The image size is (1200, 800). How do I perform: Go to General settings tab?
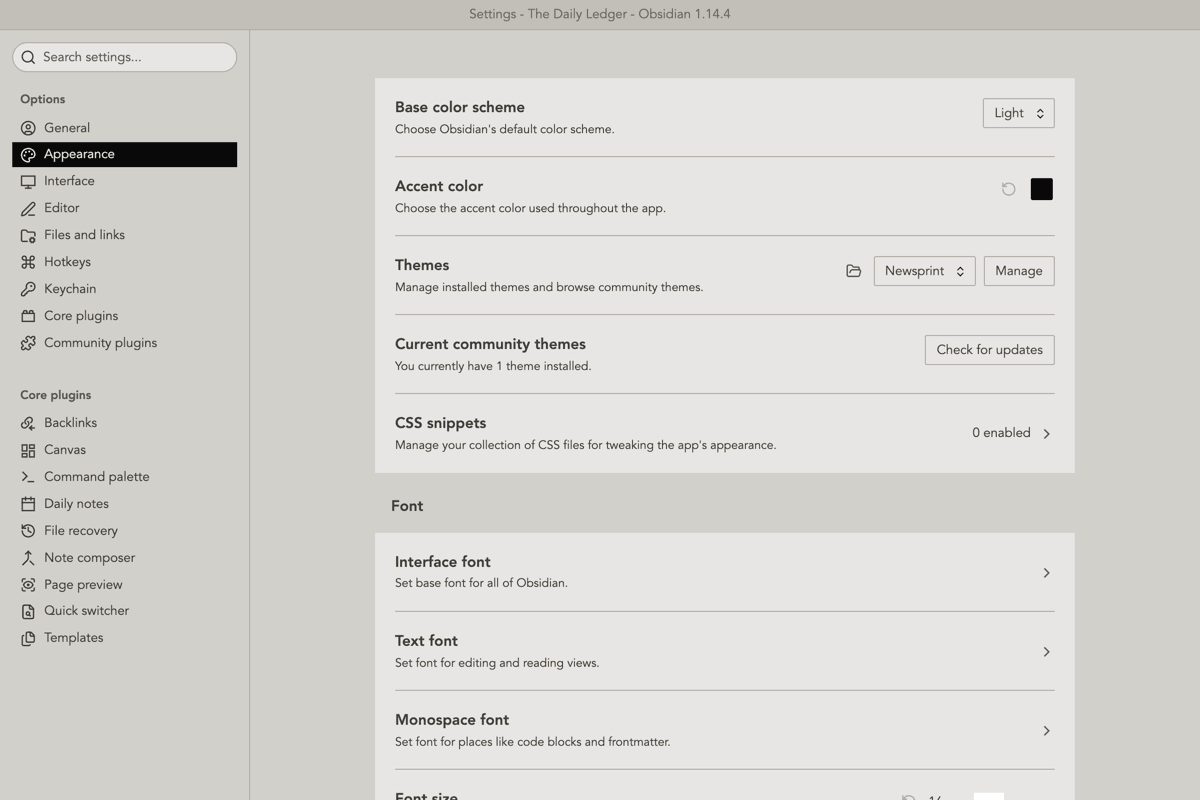124,128
